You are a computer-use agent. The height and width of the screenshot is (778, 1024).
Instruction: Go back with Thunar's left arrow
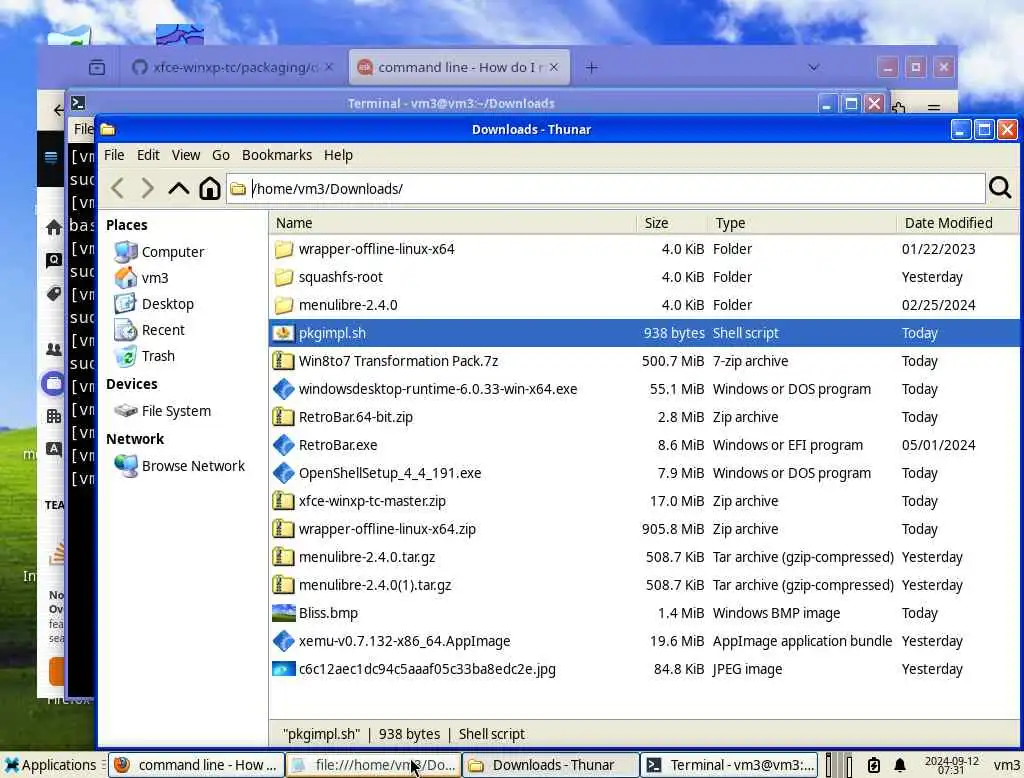[x=118, y=189]
